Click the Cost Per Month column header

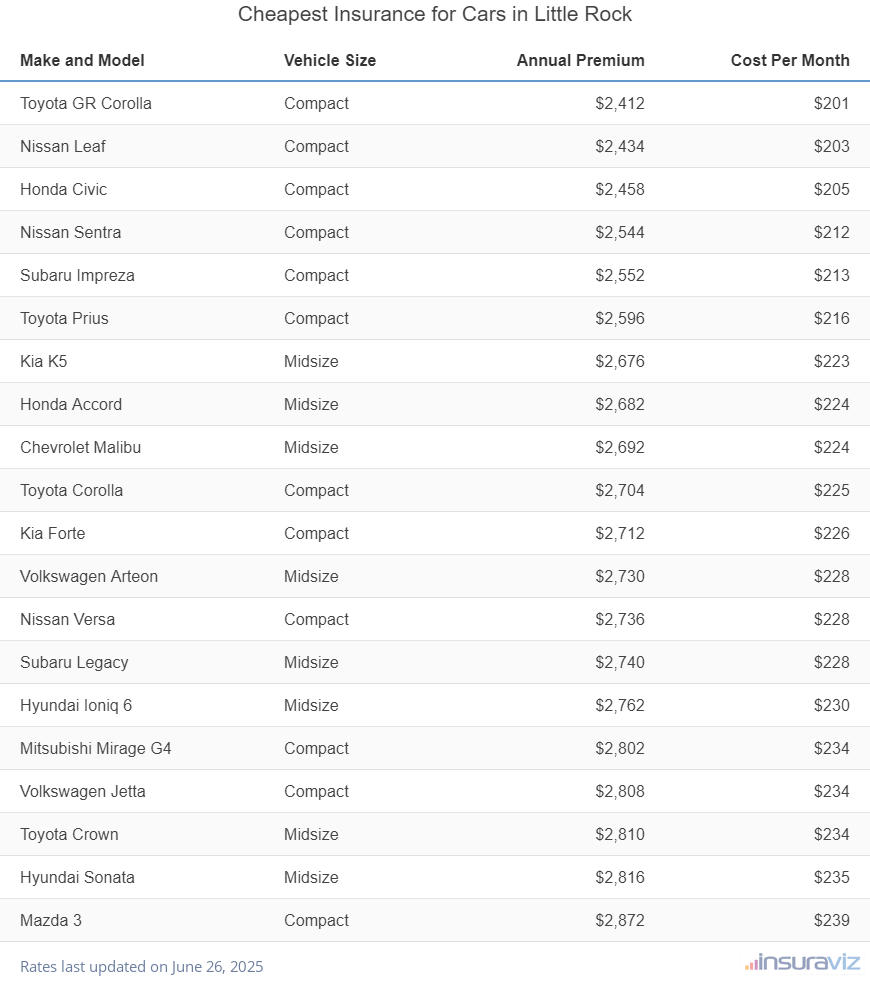[x=789, y=60]
